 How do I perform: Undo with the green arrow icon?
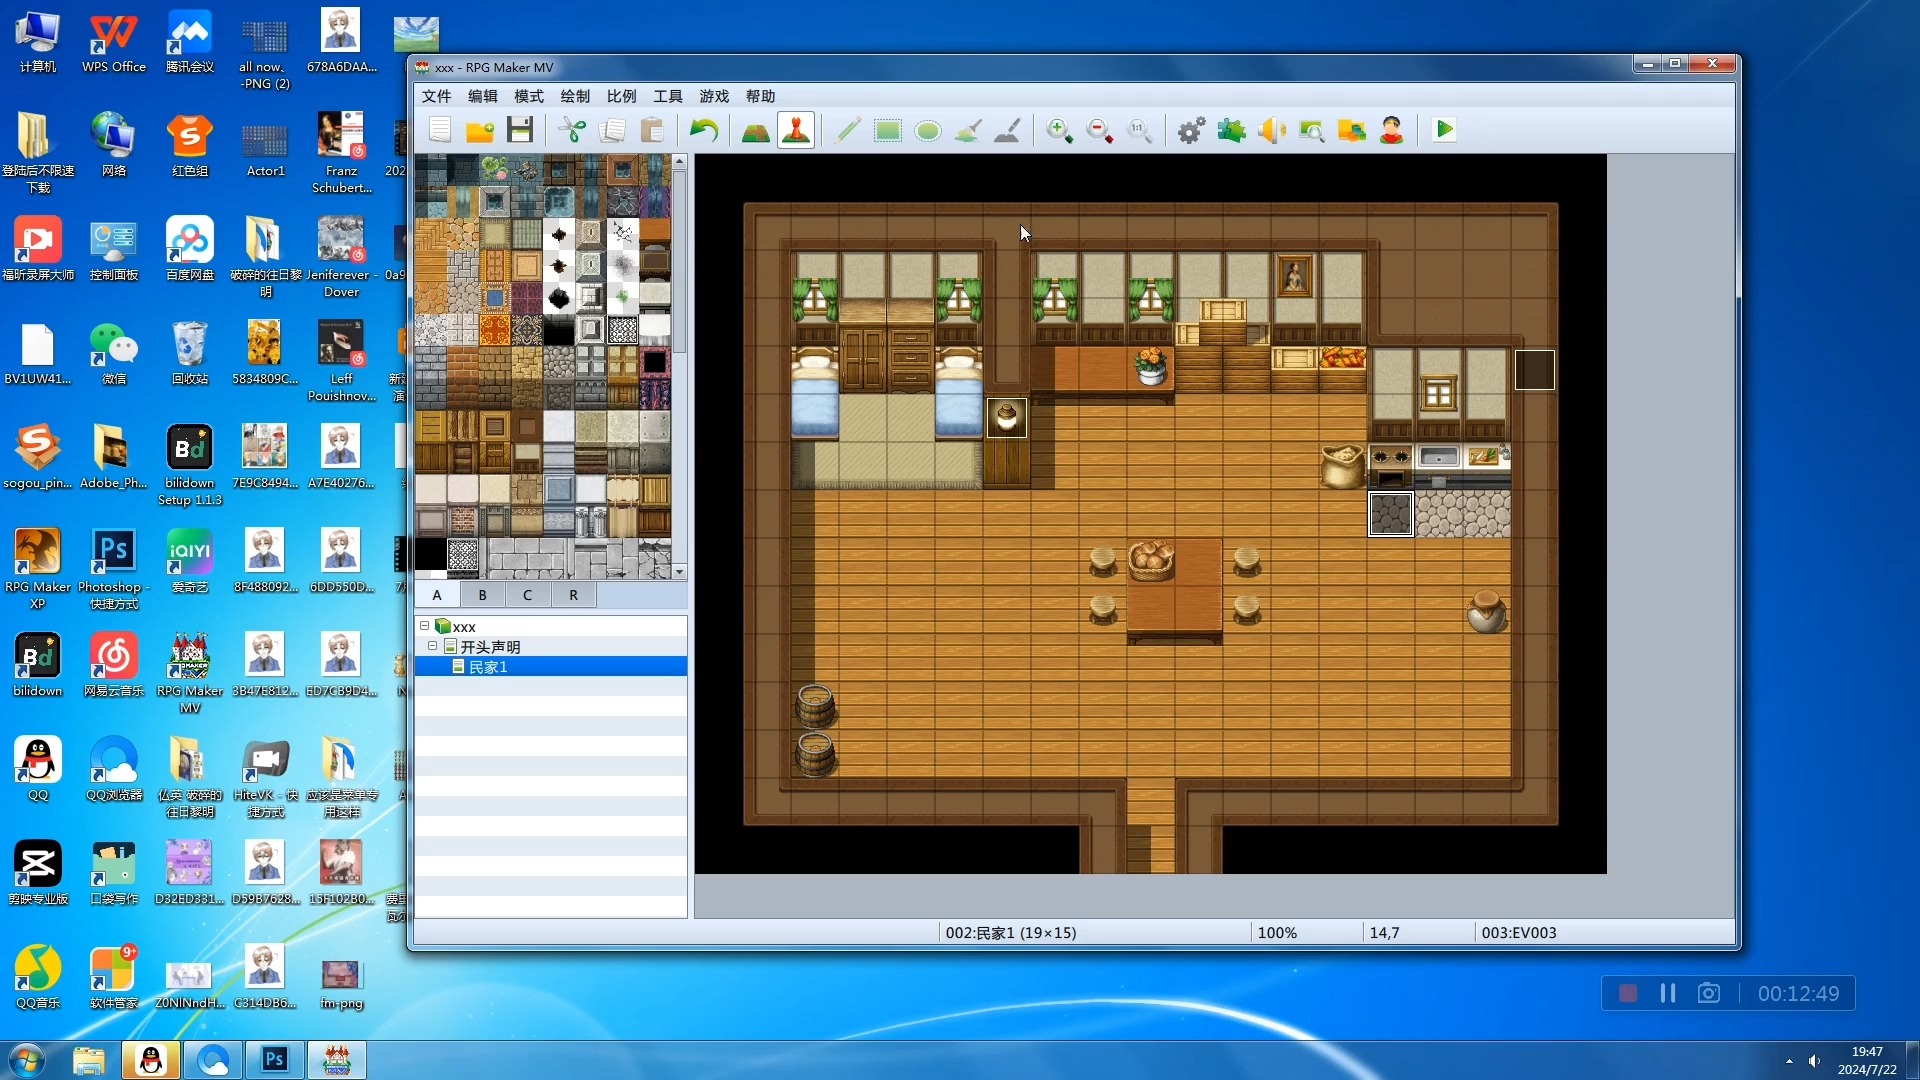(704, 130)
